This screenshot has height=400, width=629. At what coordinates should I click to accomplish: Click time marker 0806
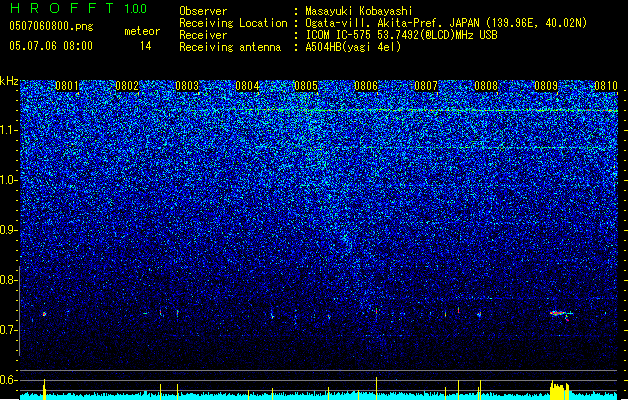tap(366, 86)
